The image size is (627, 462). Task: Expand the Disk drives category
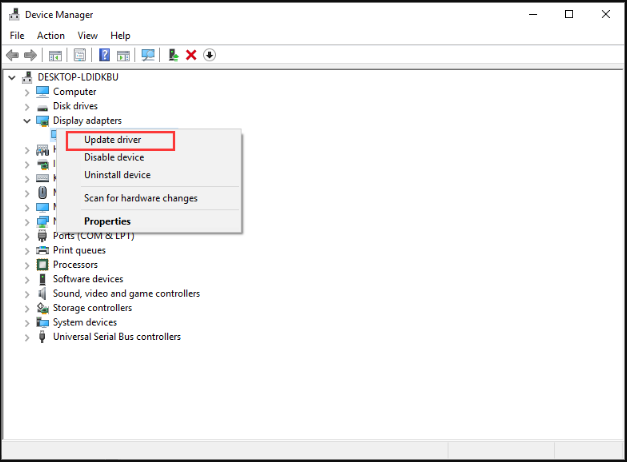tap(27, 106)
